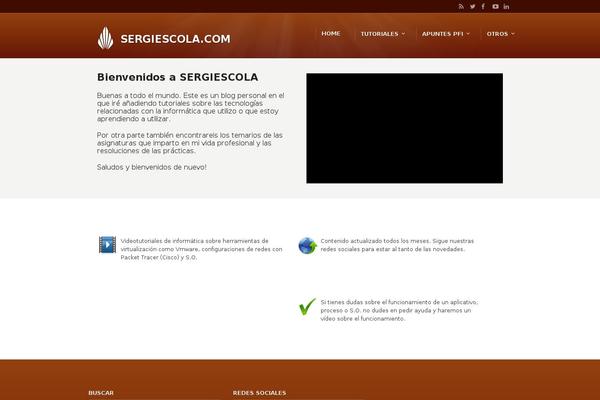Click the black video player area
Screen dimensions: 600x400
(404, 128)
